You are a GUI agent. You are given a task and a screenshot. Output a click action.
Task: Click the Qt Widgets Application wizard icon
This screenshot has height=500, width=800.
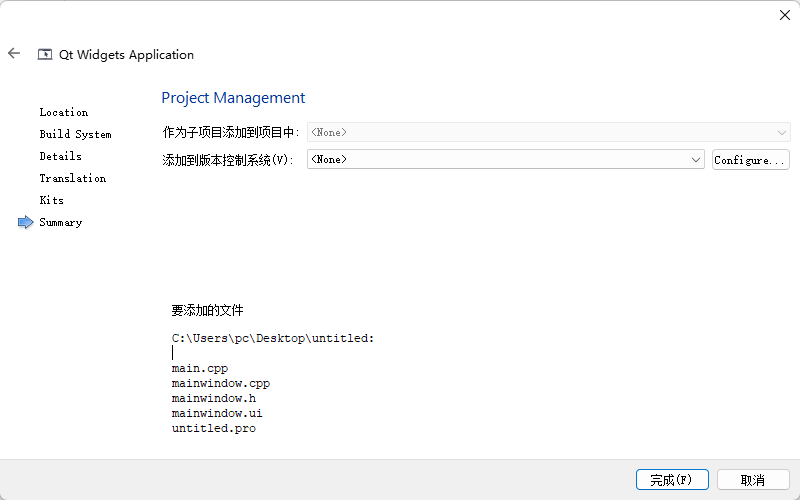pos(45,55)
